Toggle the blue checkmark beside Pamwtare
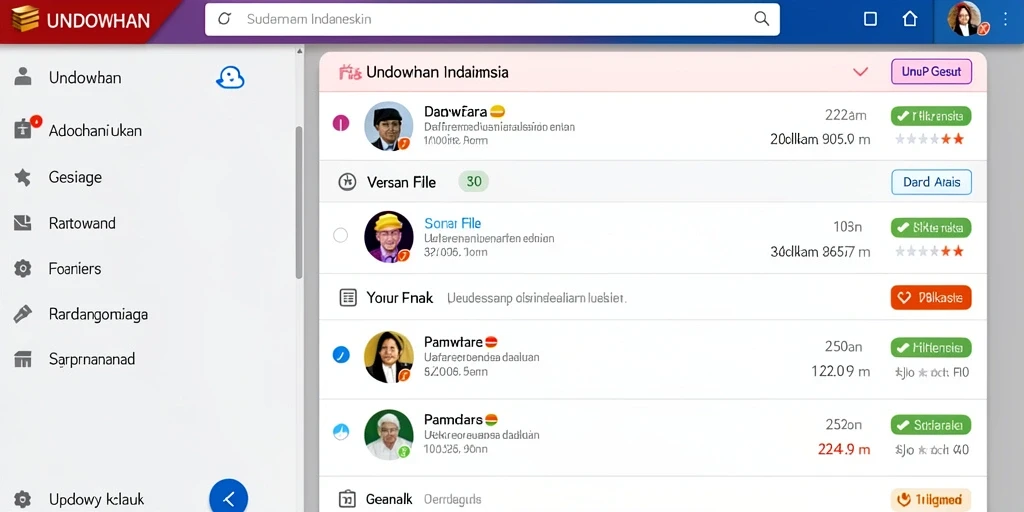The image size is (1024, 512). (341, 355)
